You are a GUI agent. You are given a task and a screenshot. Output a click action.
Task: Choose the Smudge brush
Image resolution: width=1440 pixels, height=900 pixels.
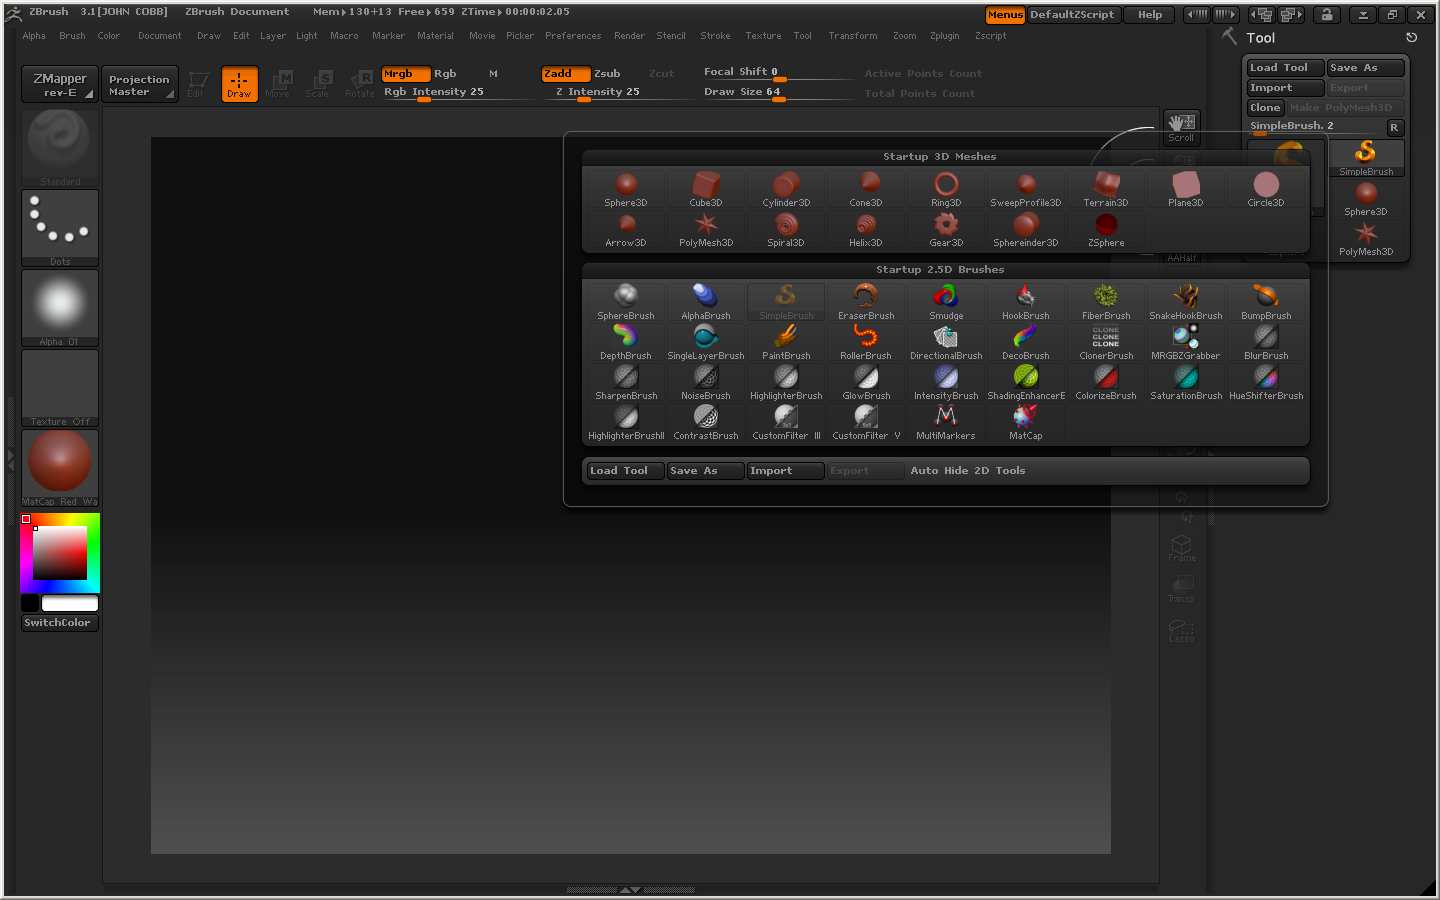945,301
